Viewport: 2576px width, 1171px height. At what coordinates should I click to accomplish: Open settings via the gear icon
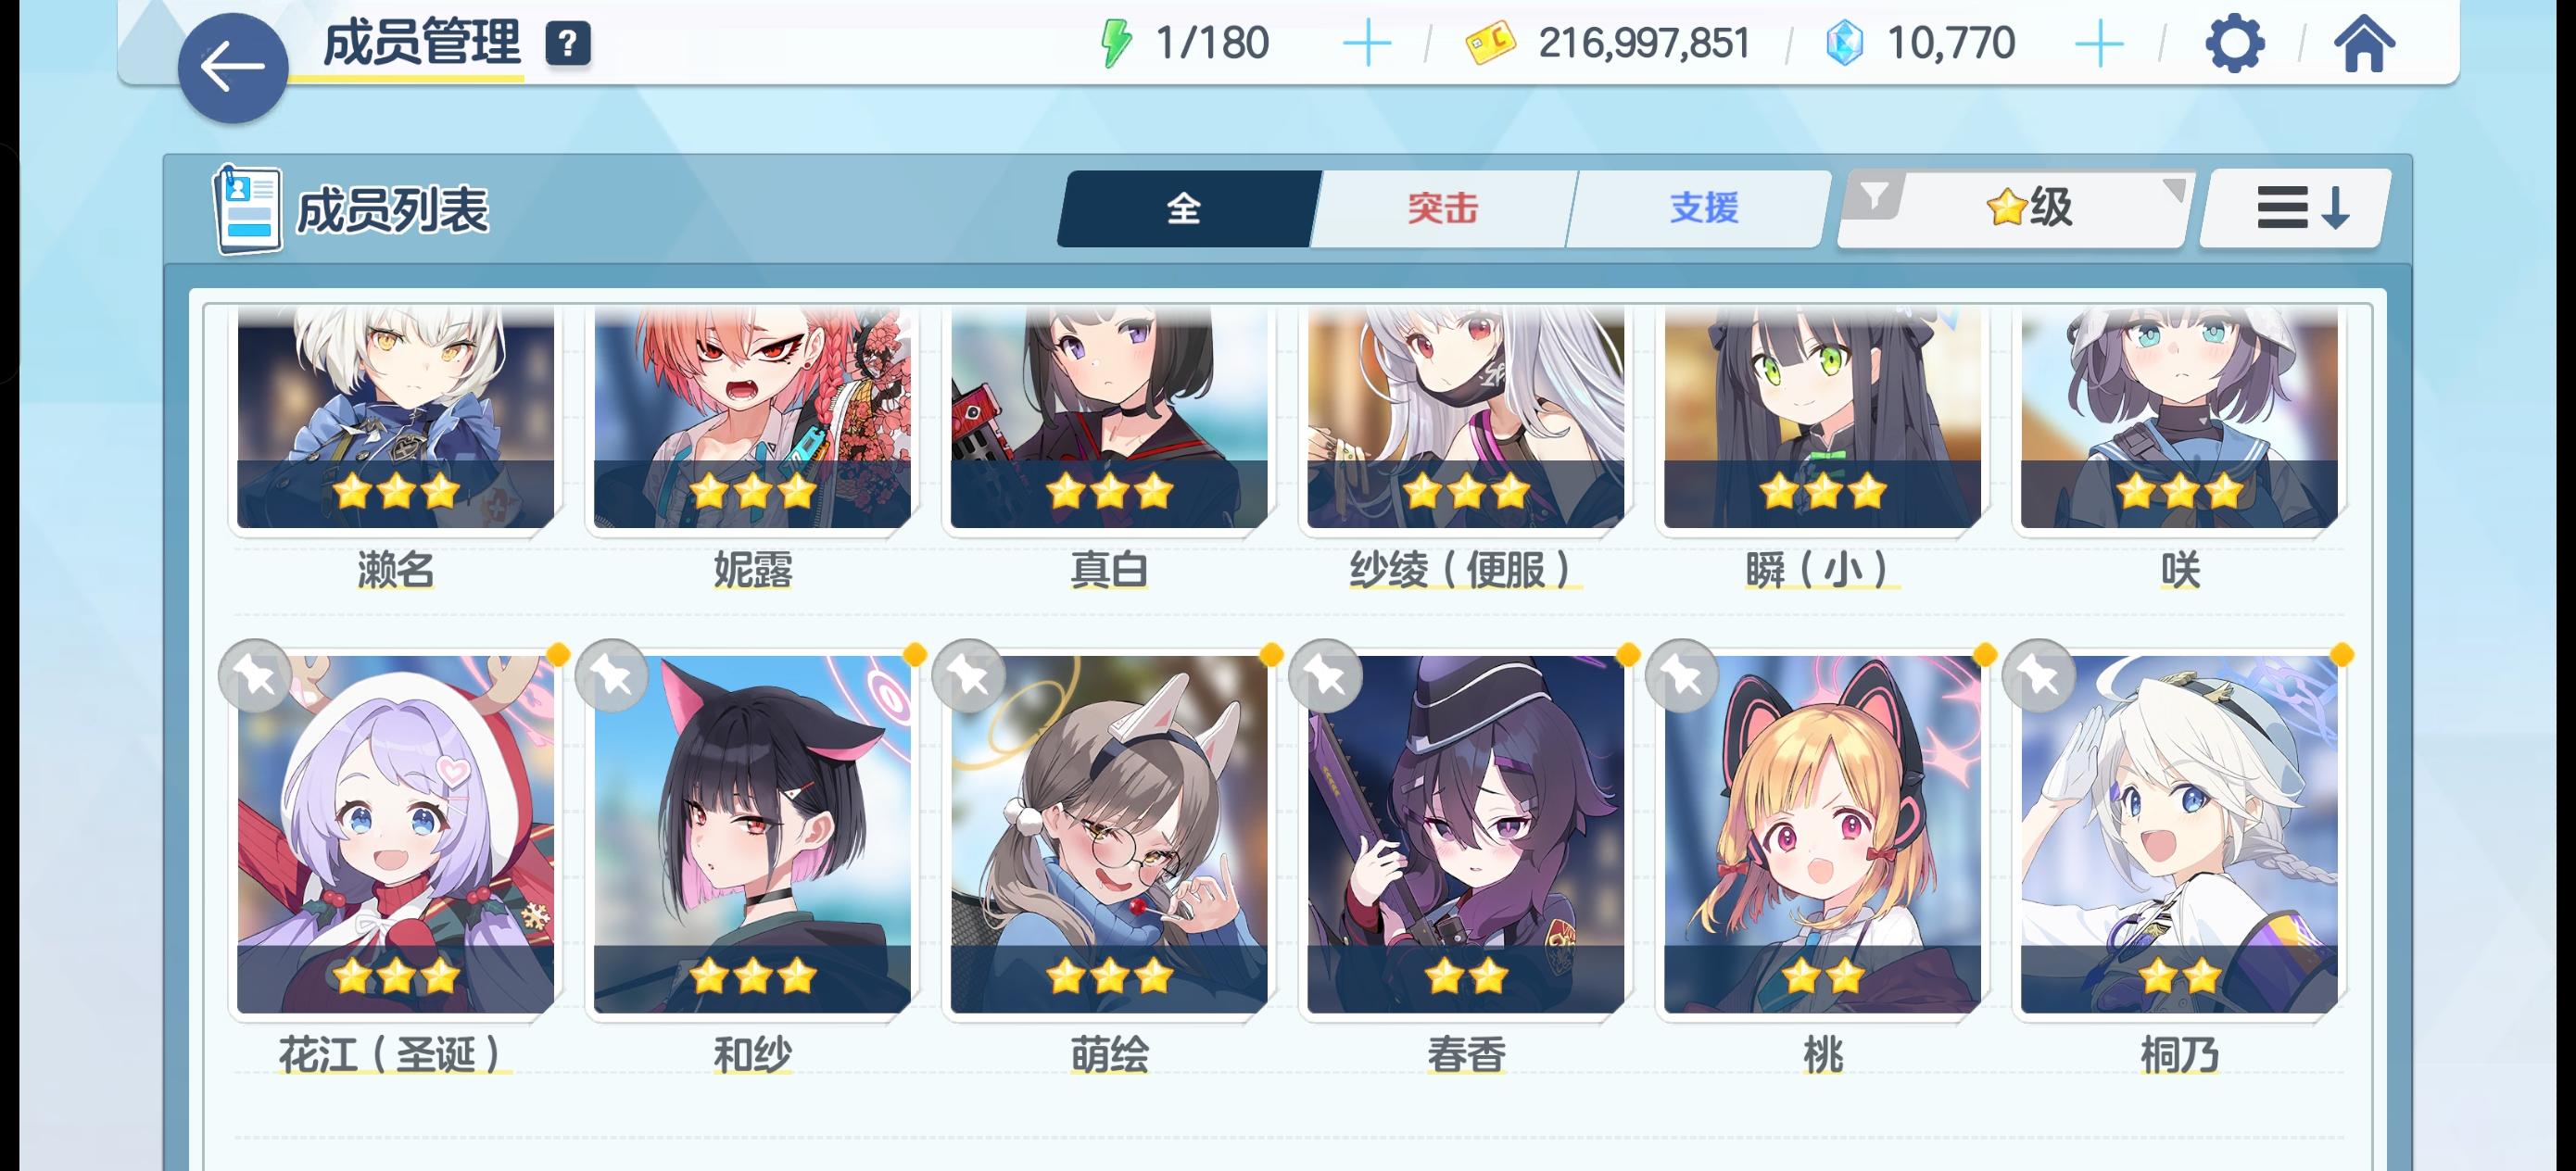[x=2234, y=43]
